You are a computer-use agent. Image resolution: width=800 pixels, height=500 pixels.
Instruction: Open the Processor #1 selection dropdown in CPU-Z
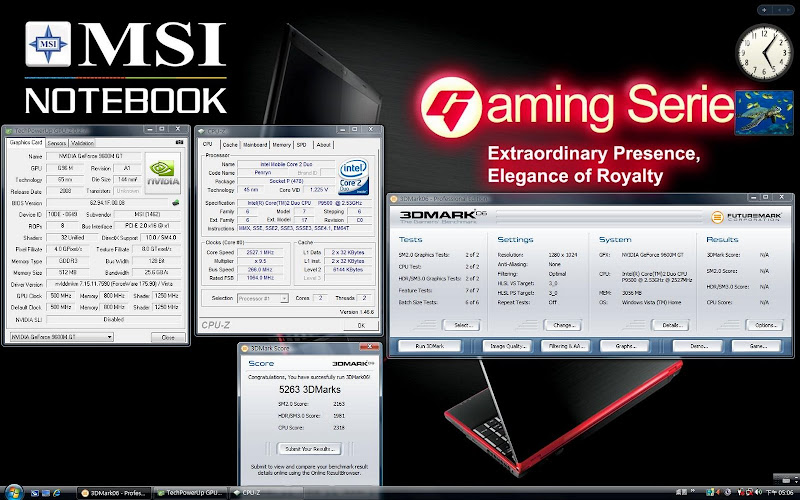tap(263, 298)
